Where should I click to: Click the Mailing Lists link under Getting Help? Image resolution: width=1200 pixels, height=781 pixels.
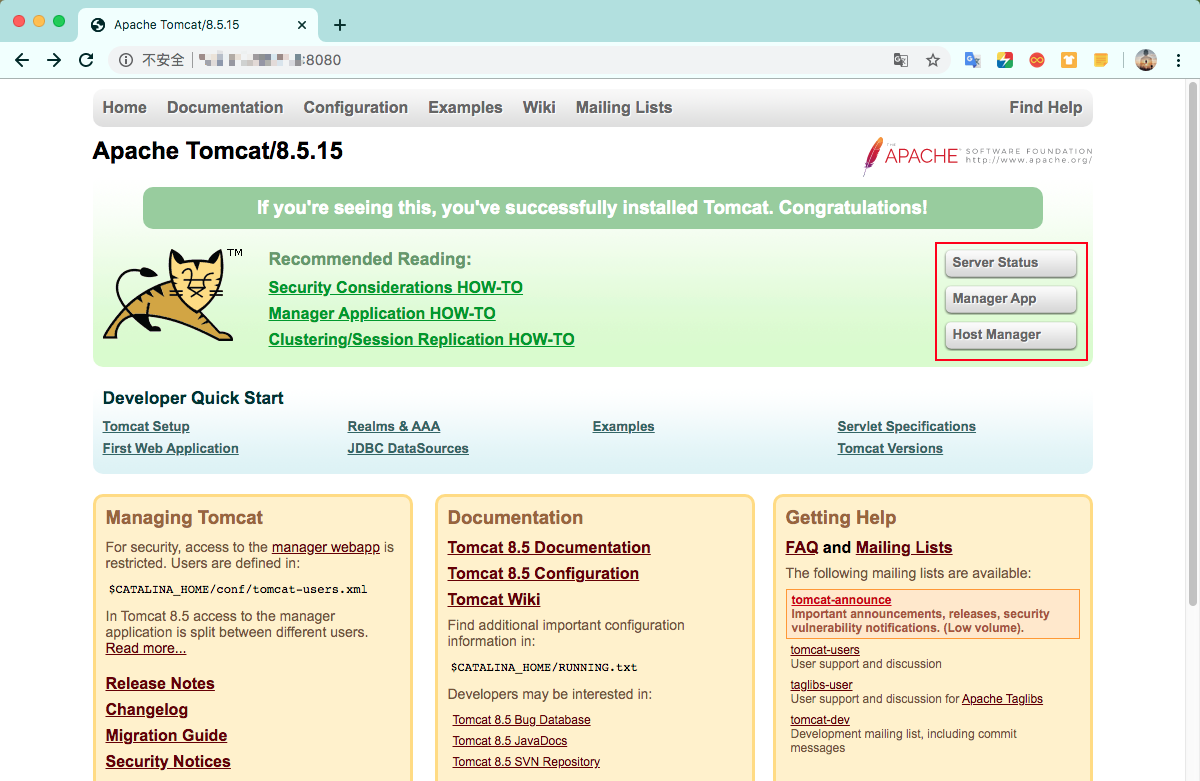click(904, 548)
